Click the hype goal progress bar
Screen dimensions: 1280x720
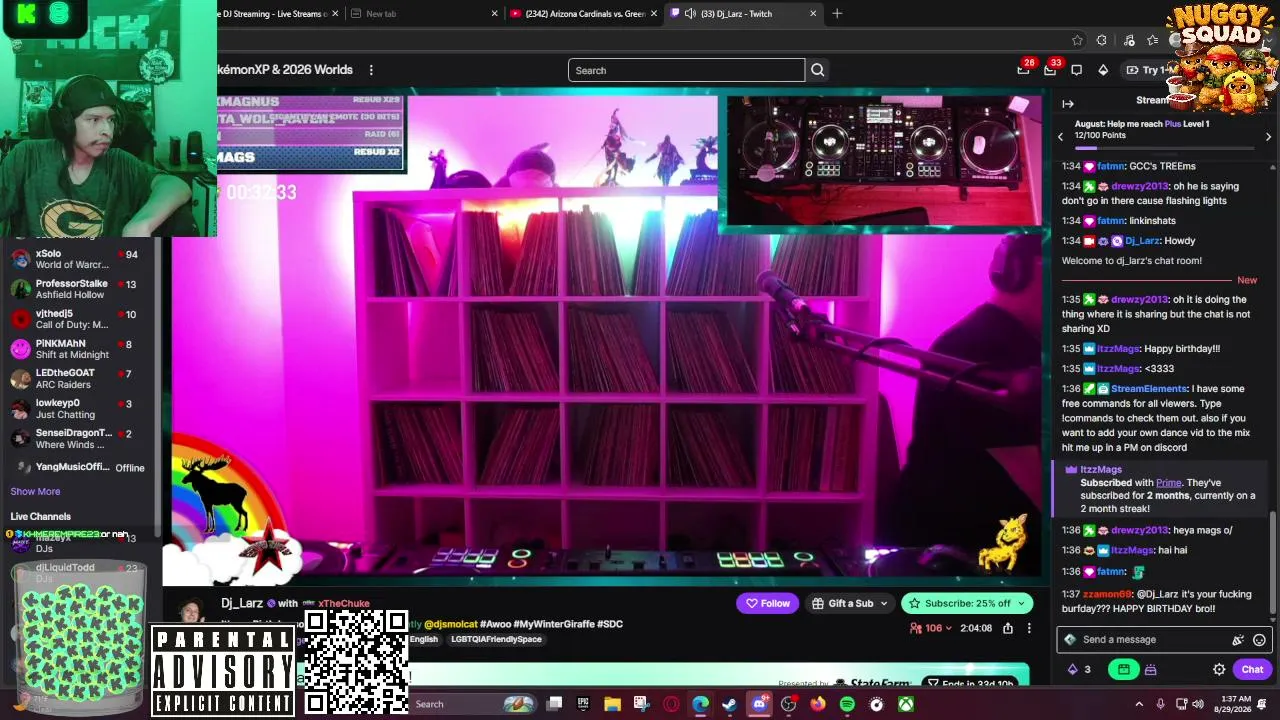(1165, 147)
